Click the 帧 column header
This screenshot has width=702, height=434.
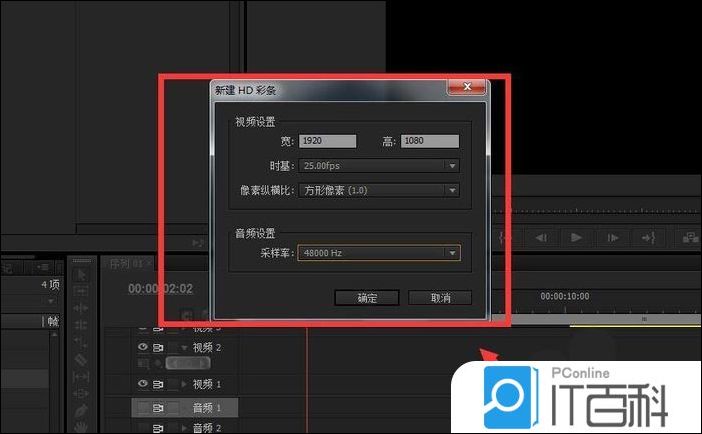[x=53, y=321]
